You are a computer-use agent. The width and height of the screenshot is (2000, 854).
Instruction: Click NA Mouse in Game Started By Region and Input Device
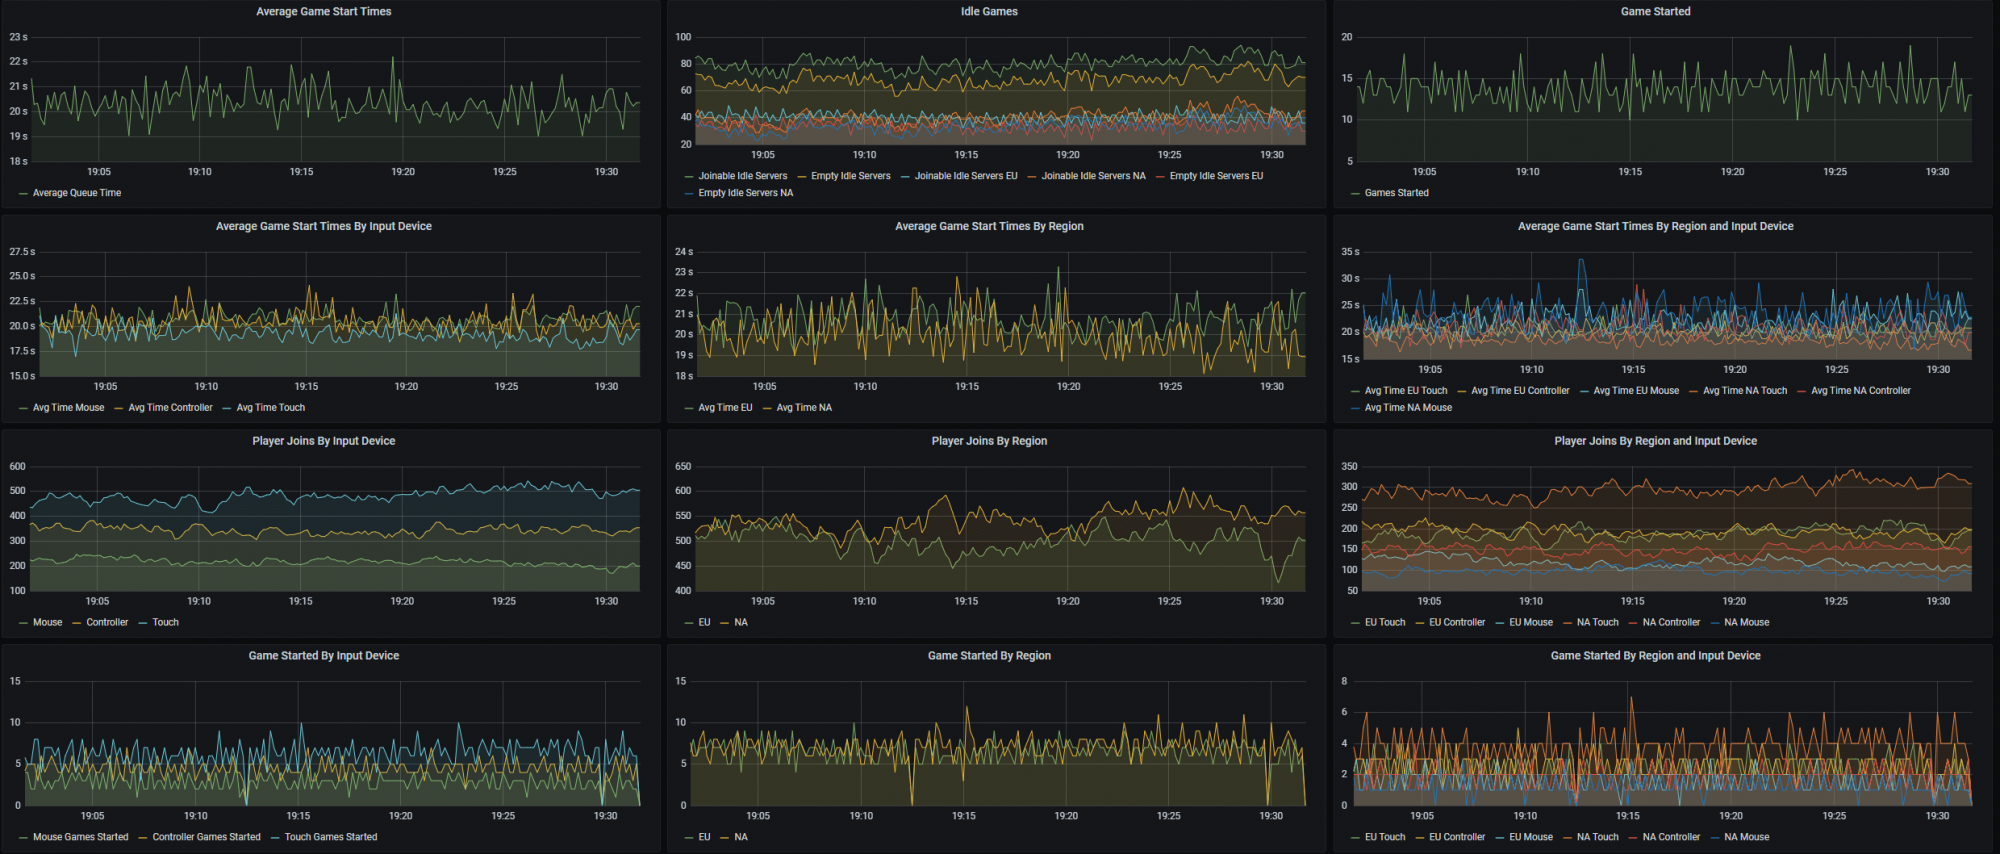[x=1746, y=838]
